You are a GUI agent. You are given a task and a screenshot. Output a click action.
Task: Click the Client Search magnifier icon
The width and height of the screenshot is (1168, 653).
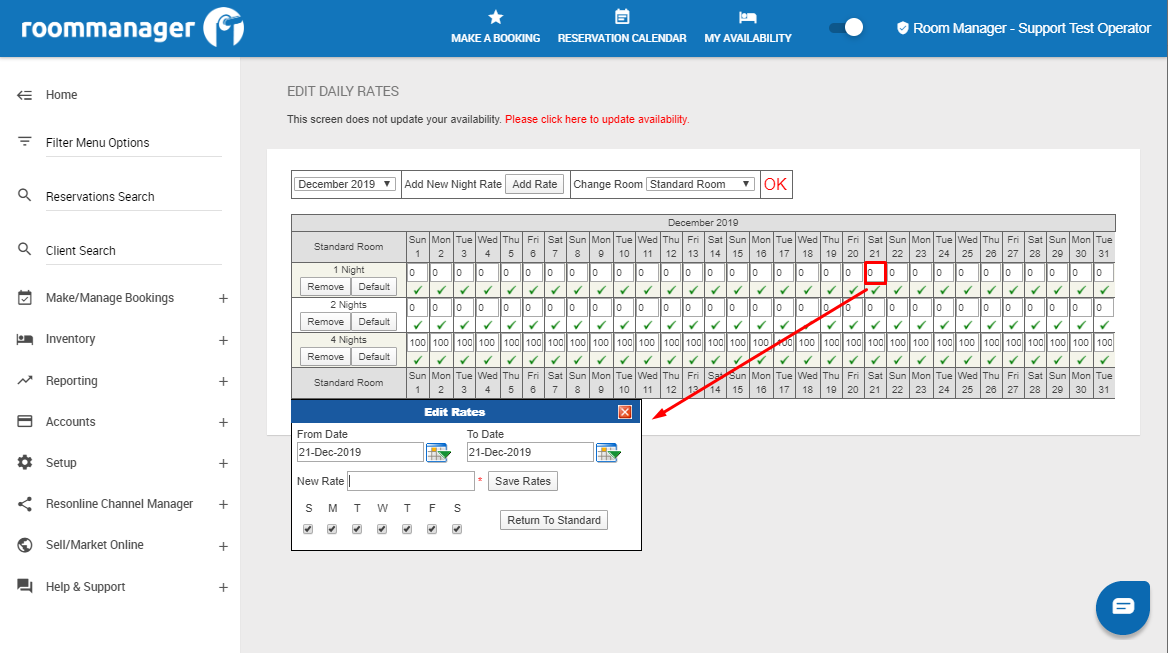[25, 249]
